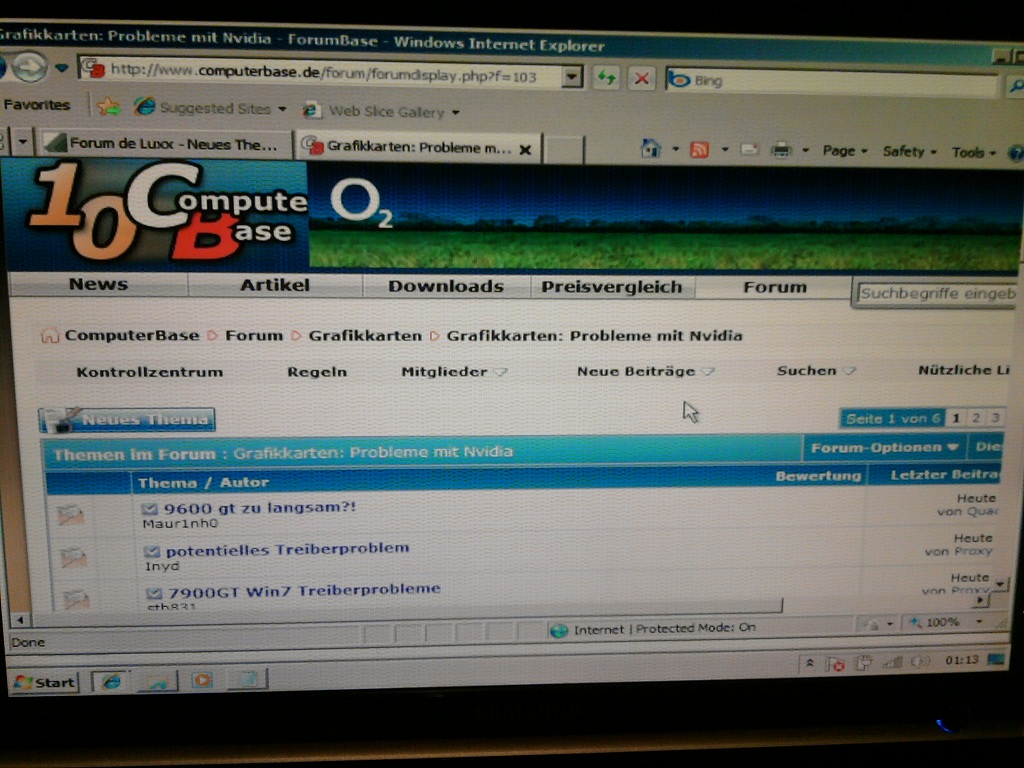Open thread '9600 gt zu langsam?!'
Image resolution: width=1024 pixels, height=768 pixels.
coord(259,507)
